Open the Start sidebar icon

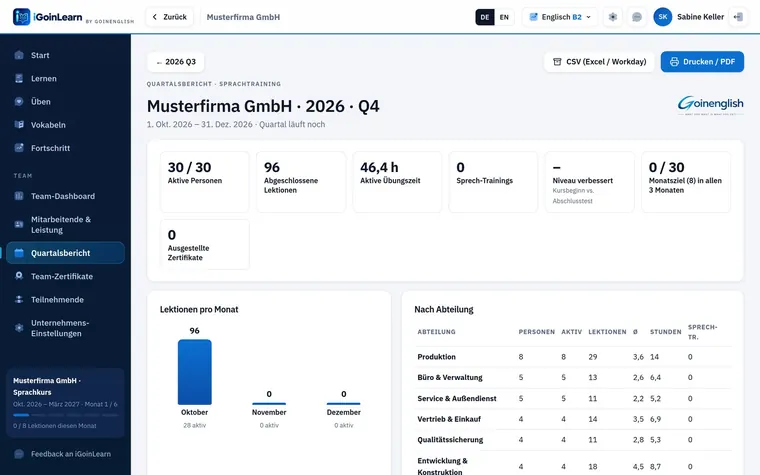(x=19, y=55)
